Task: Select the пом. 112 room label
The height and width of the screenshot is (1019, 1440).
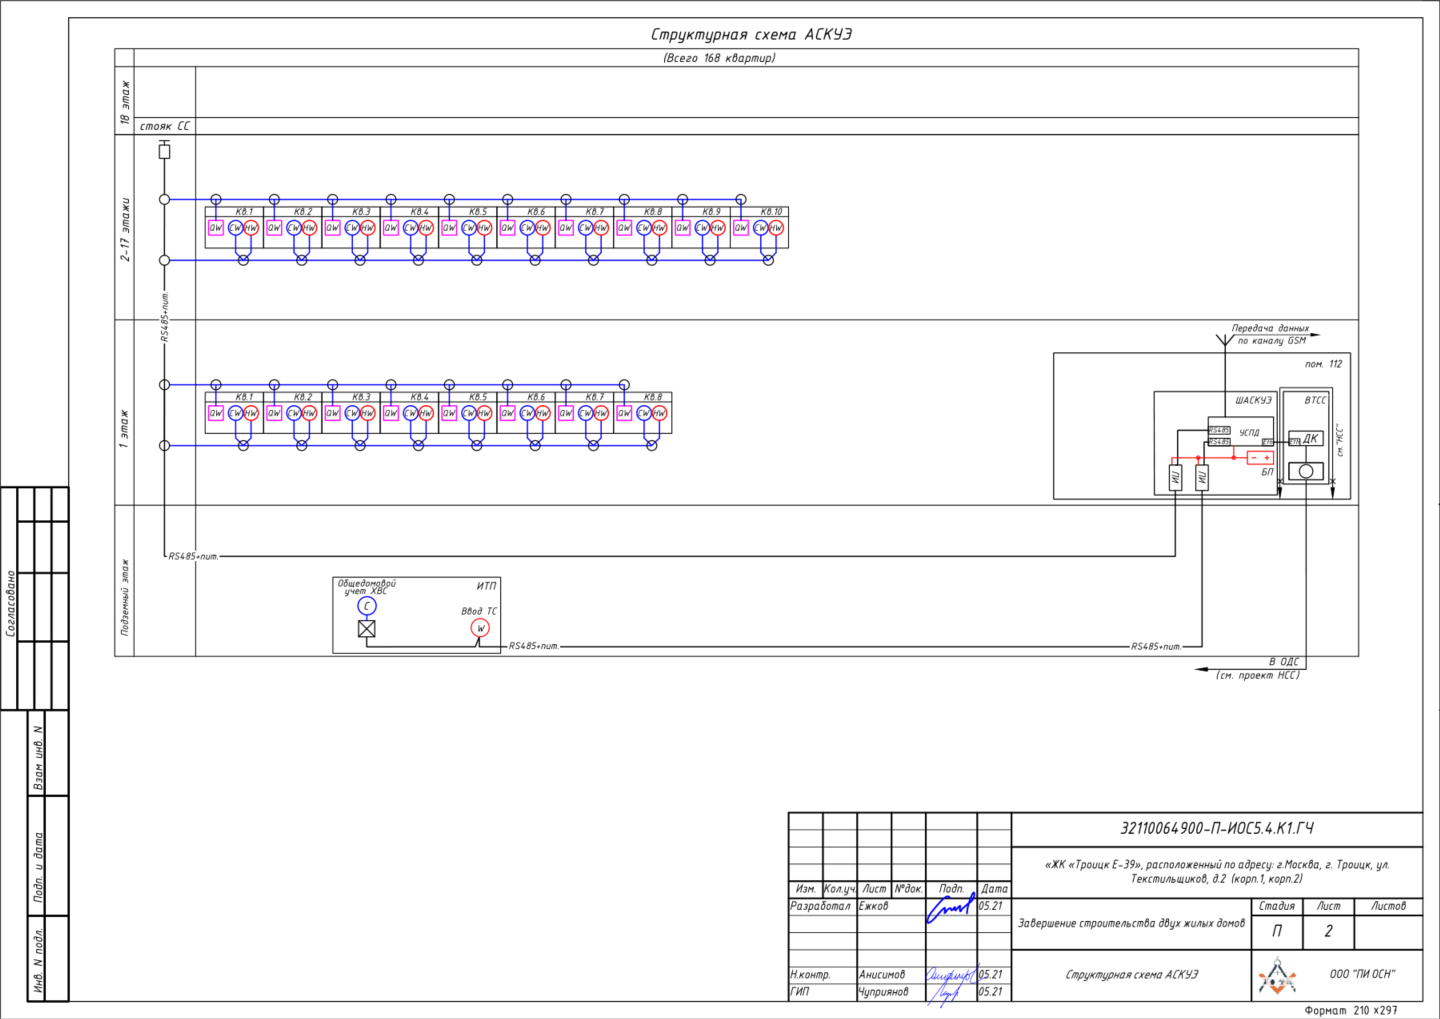Action: (x=1323, y=364)
